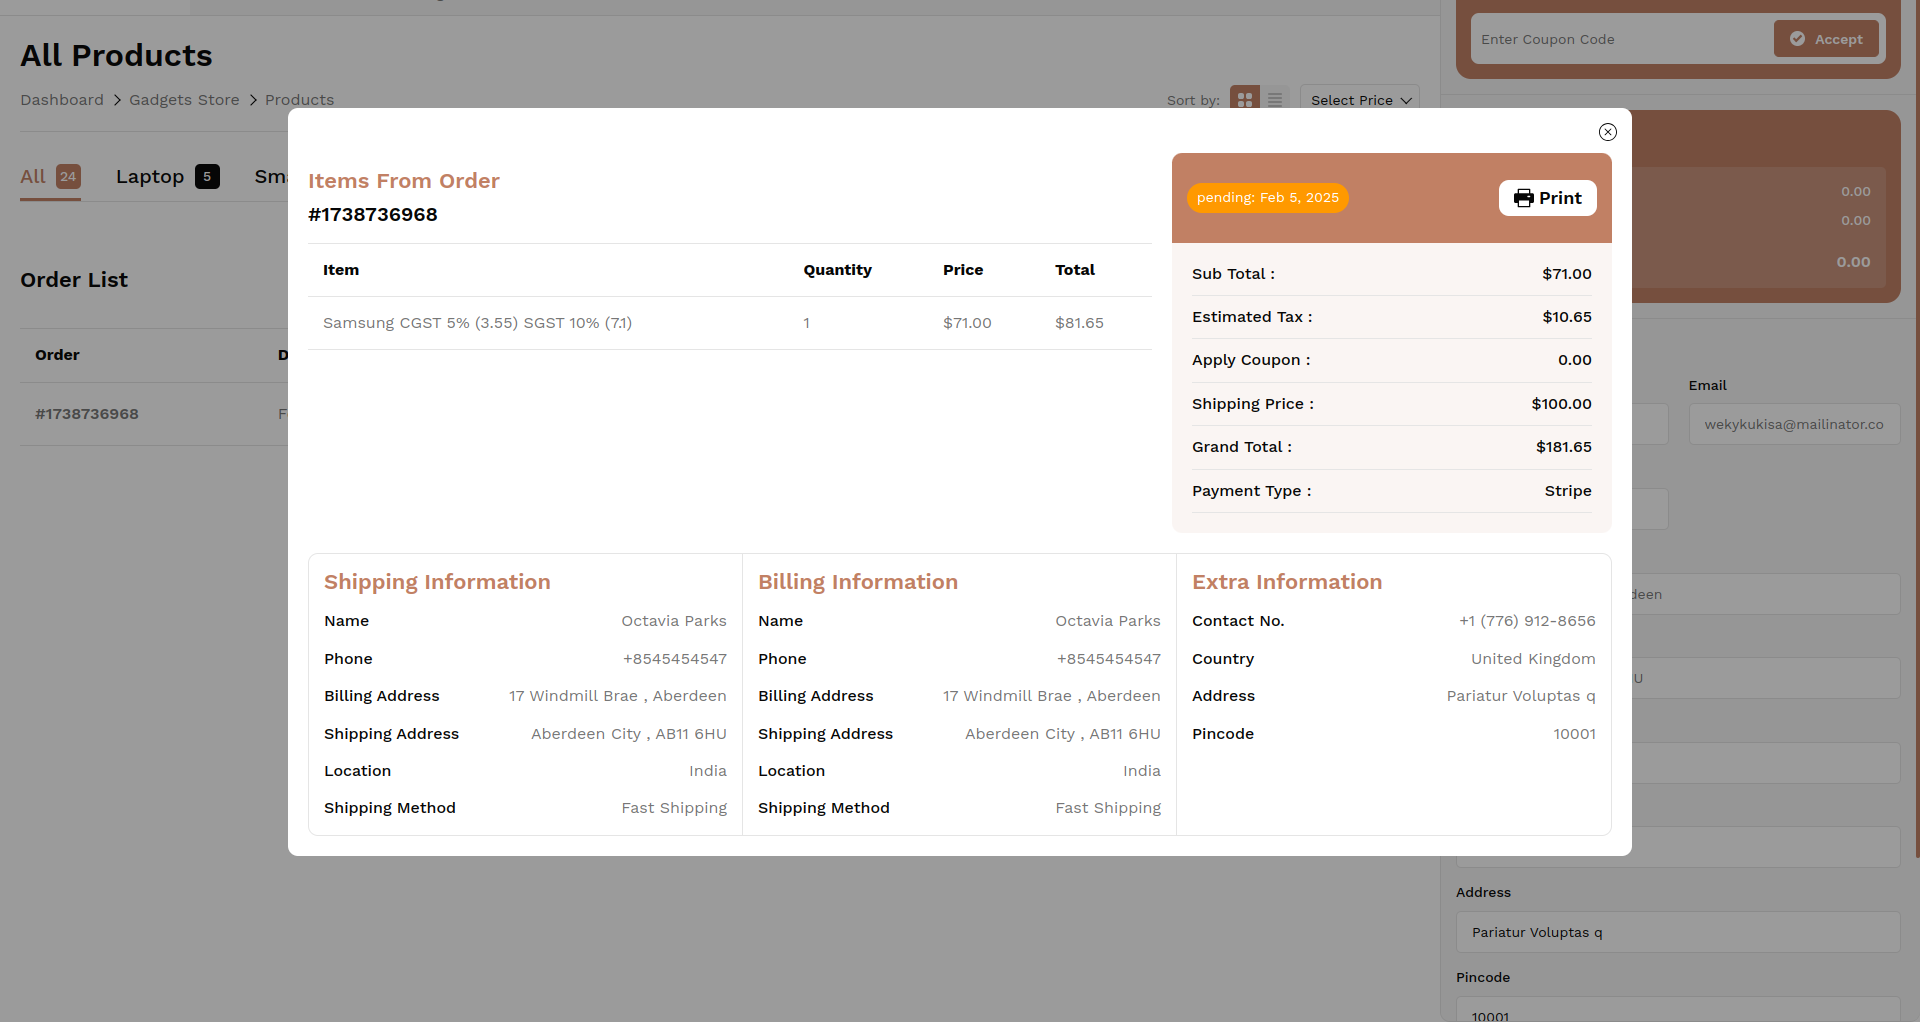Click the Address field with Pariatur Voluptas
This screenshot has width=1920, height=1022.
click(x=1677, y=932)
